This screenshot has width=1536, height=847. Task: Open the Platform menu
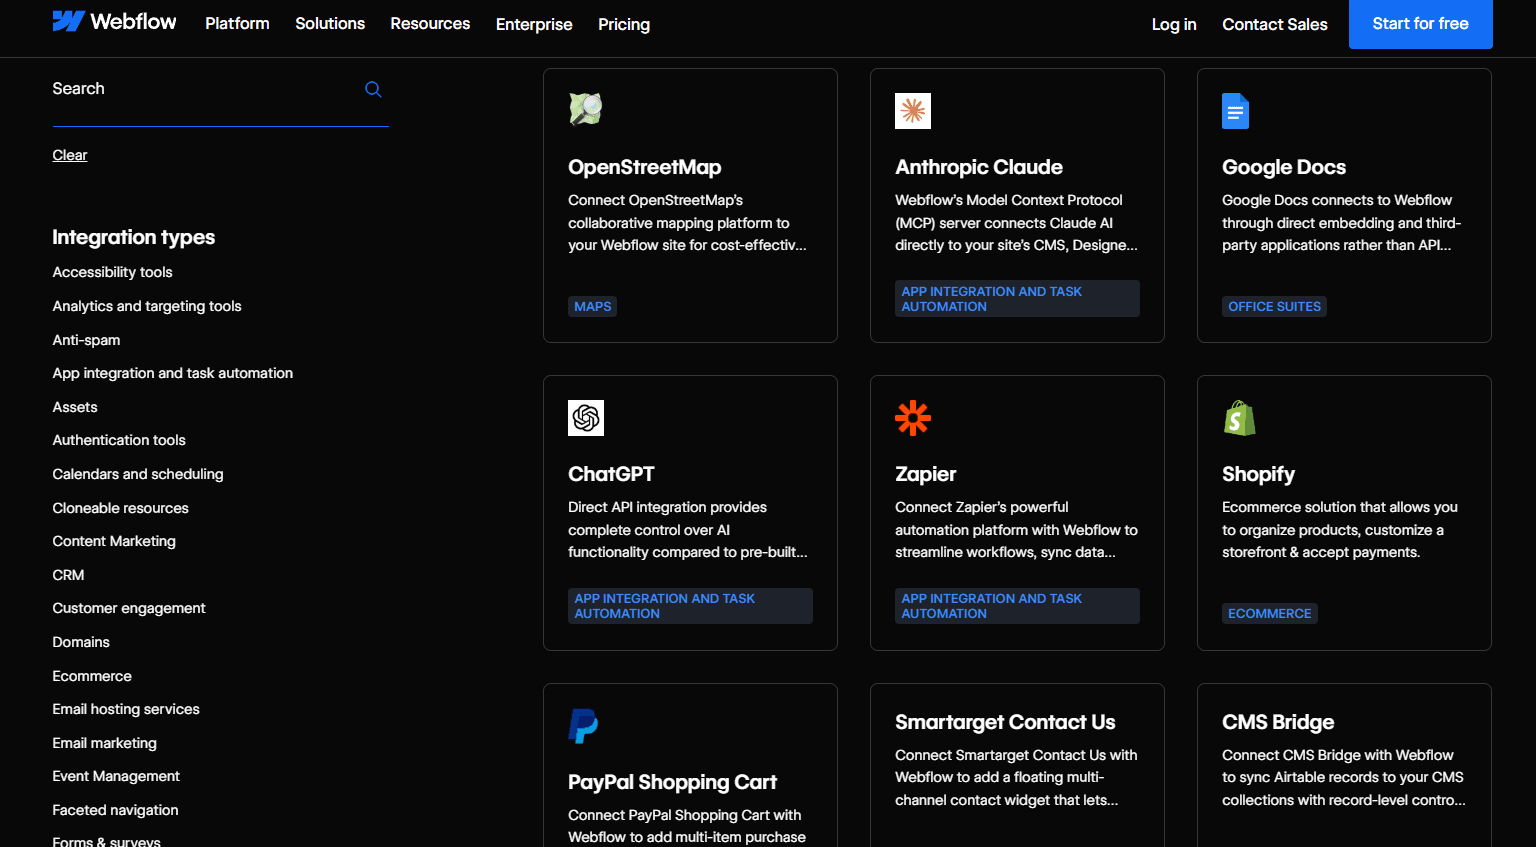(237, 23)
